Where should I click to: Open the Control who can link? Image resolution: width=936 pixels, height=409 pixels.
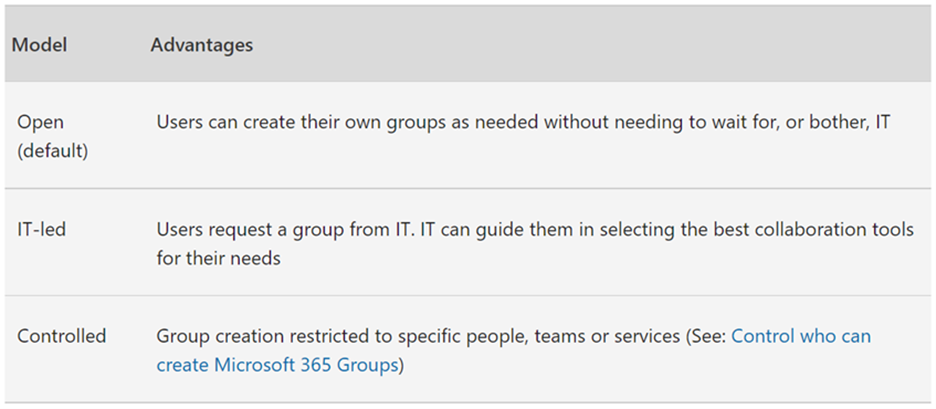point(800,336)
